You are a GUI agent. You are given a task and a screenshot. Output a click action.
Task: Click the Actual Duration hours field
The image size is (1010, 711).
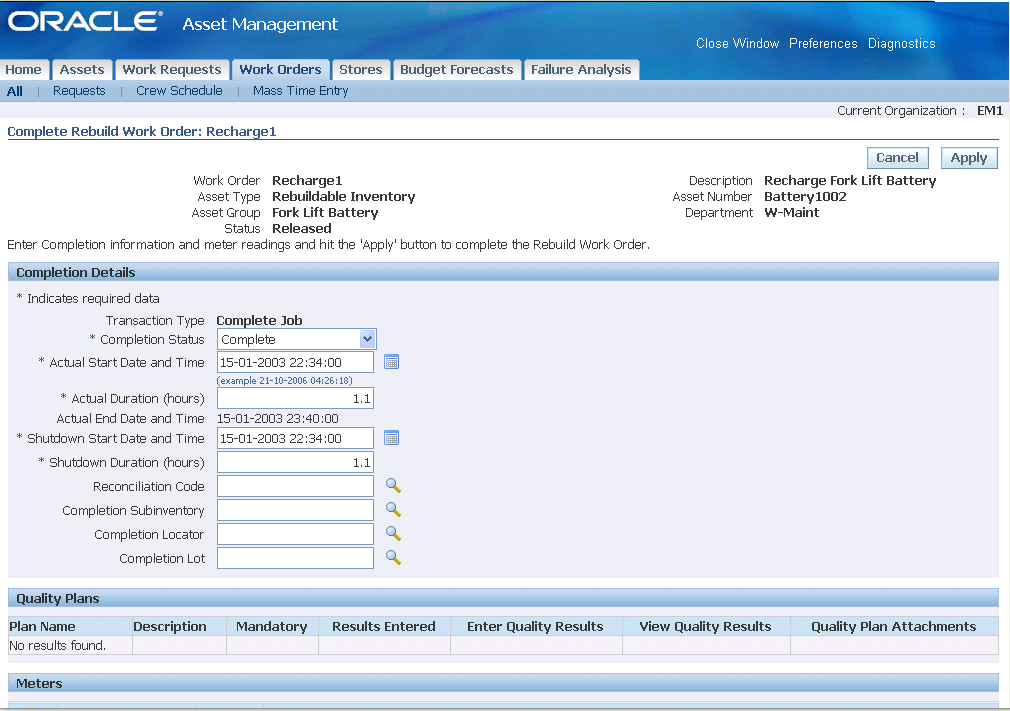click(x=295, y=398)
